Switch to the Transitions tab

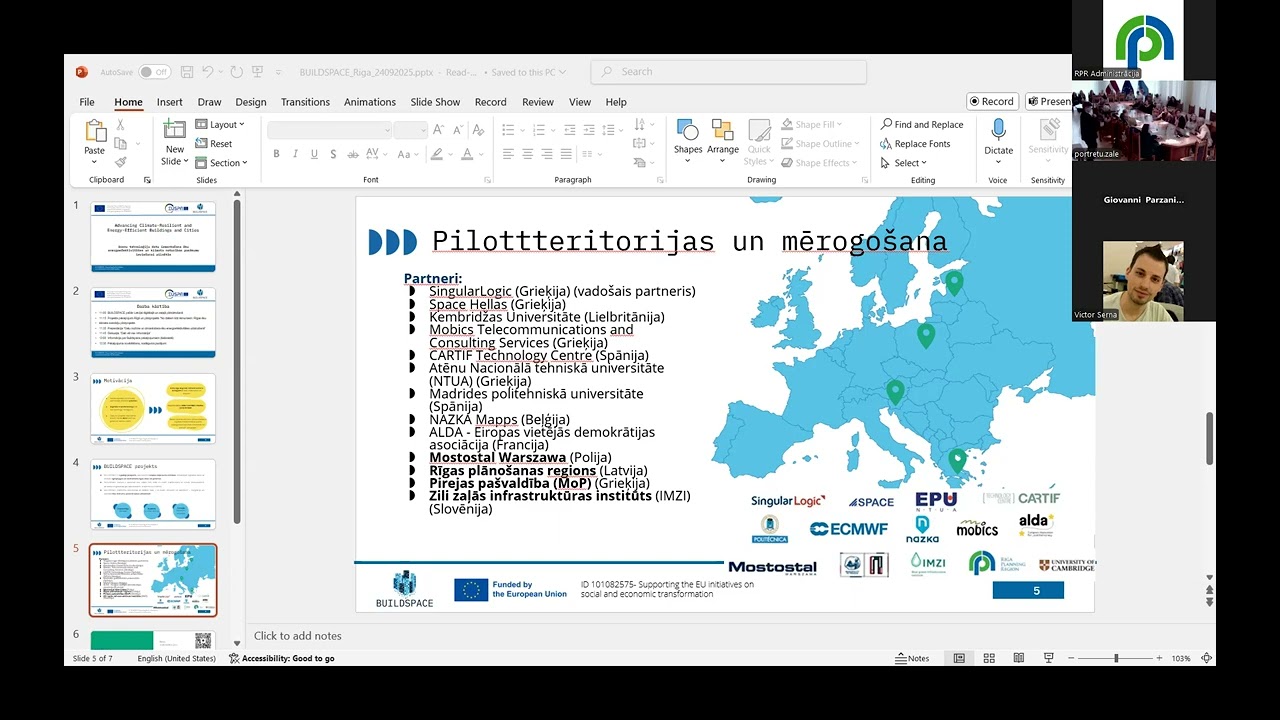pyautogui.click(x=305, y=102)
